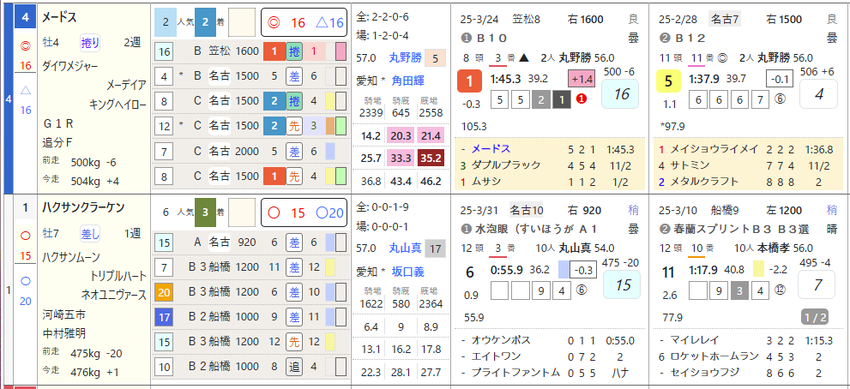The image size is (850, 389).
Task: Click the 捲り running-style badge under メードス
Action: coord(90,42)
